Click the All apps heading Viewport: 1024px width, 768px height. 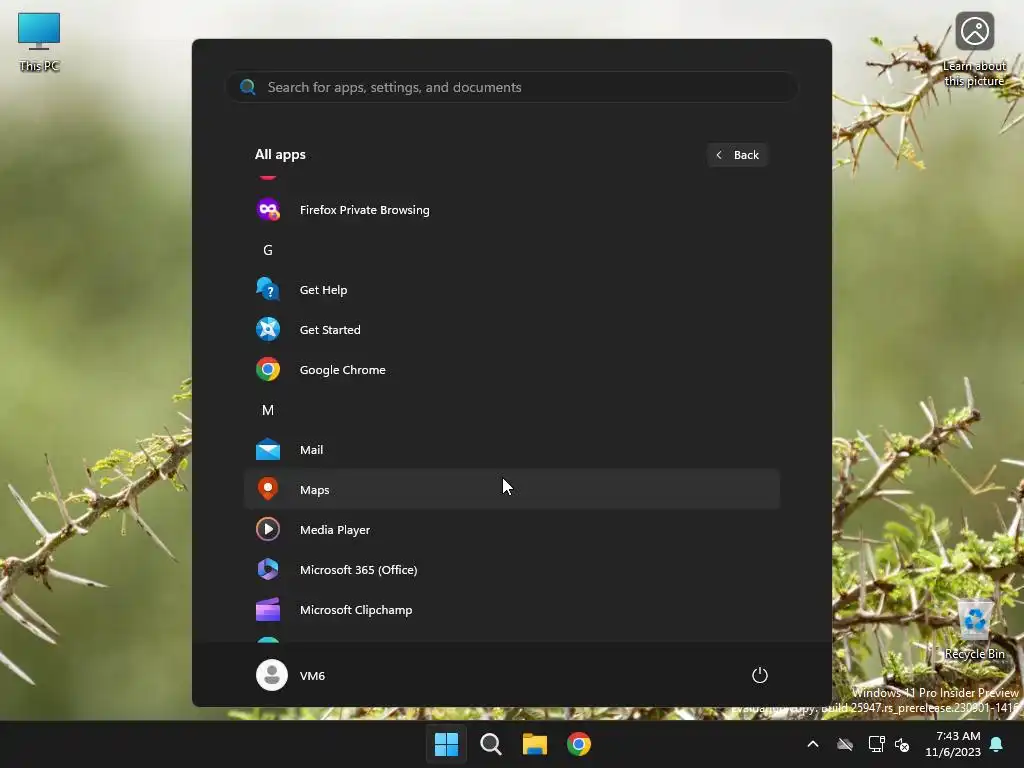coord(280,155)
